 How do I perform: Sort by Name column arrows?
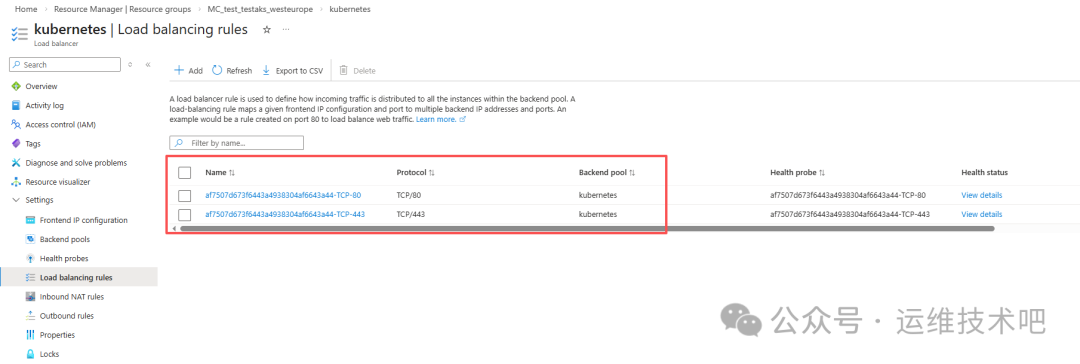click(232, 172)
